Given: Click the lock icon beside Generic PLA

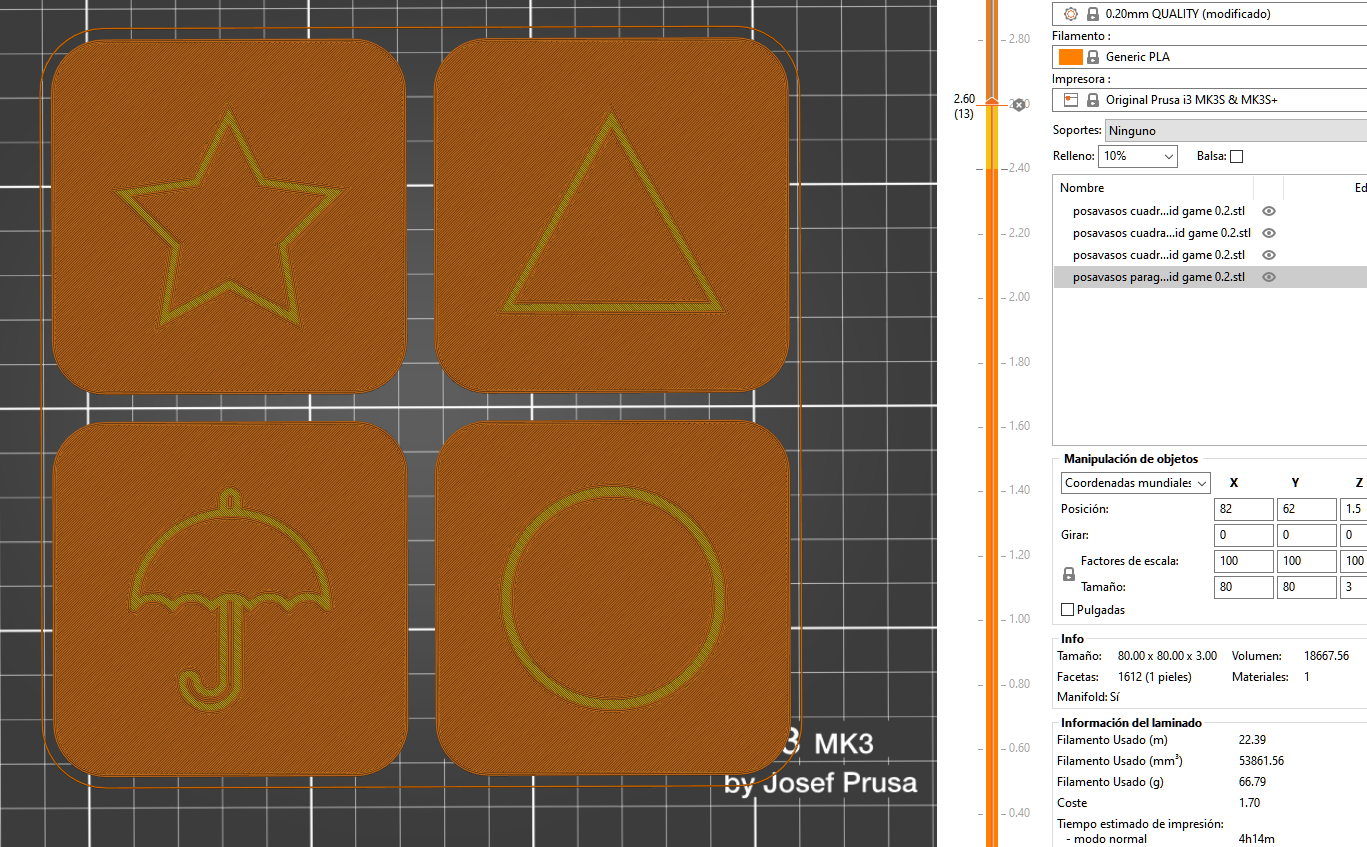Looking at the screenshot, I should (1093, 57).
